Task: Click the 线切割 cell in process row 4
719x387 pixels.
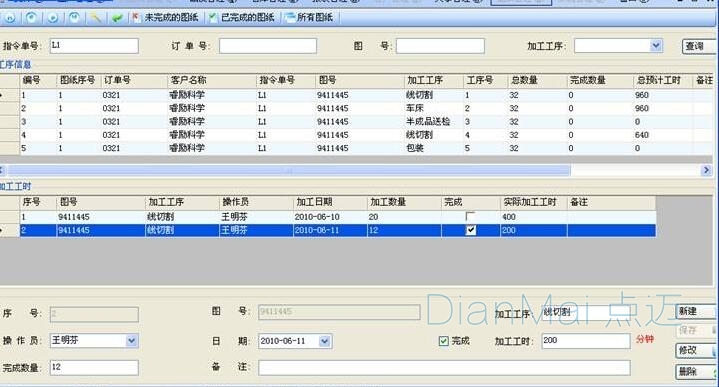Action: point(433,135)
